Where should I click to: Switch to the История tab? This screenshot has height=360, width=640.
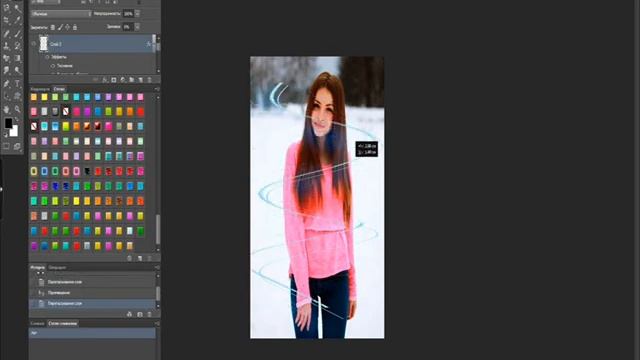tap(38, 267)
